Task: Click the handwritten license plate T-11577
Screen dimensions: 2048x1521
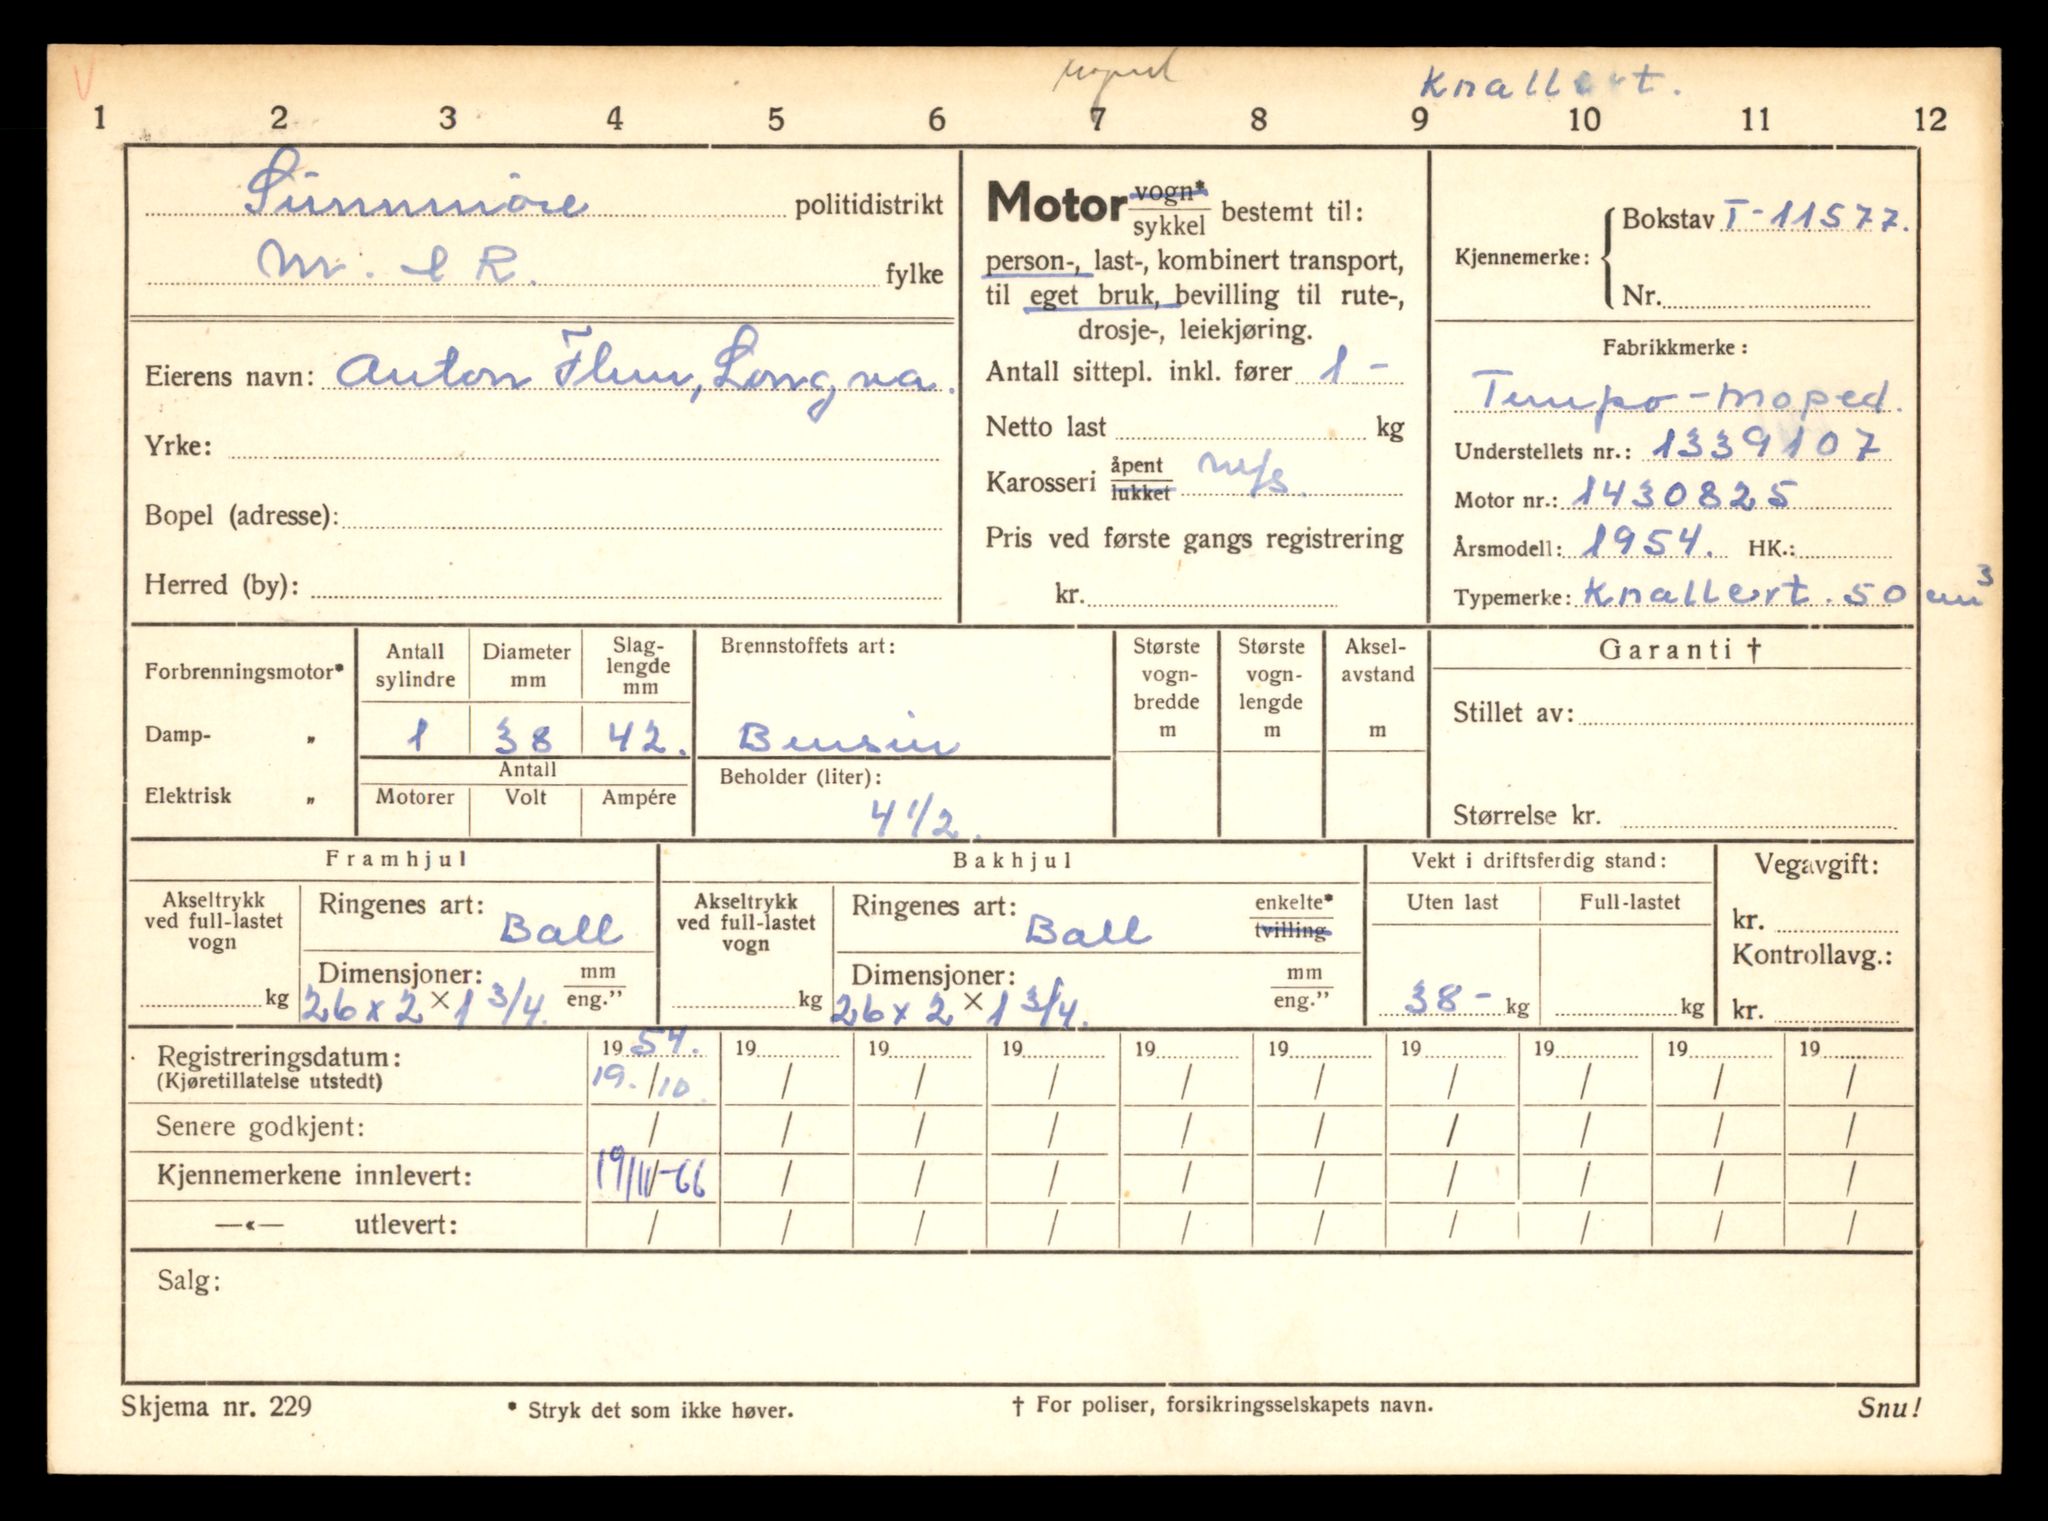Action: (1814, 219)
